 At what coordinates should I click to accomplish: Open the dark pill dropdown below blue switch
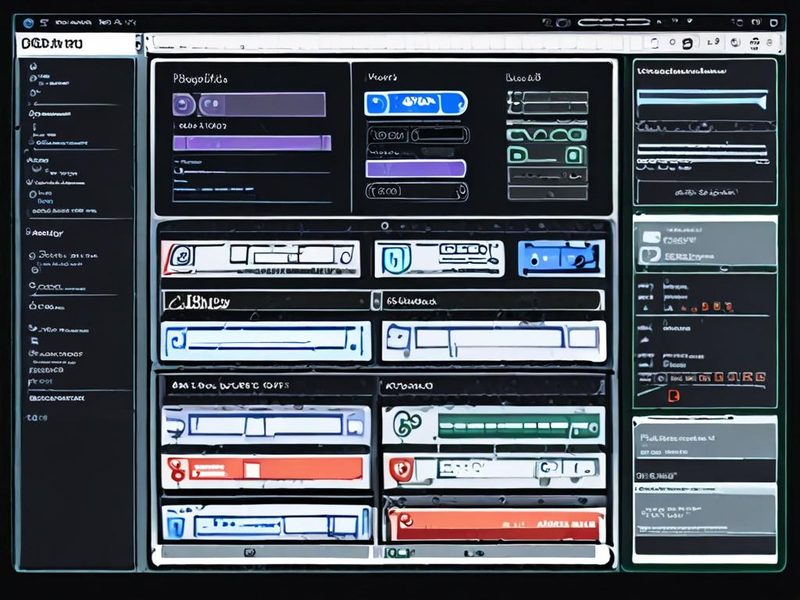(x=418, y=135)
